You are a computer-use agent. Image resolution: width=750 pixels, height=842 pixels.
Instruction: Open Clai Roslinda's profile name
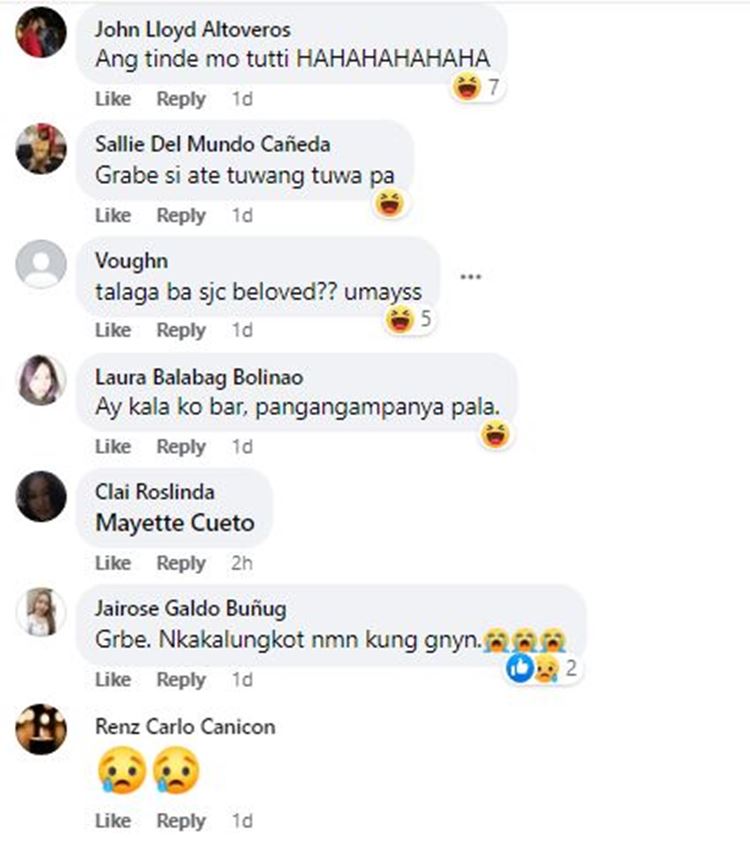coord(155,492)
